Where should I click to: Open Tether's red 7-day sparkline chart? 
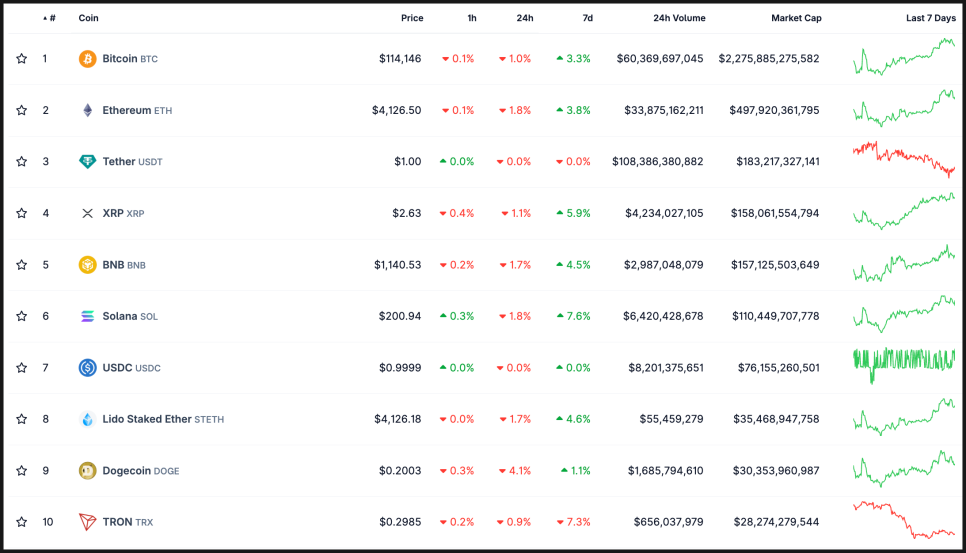click(x=904, y=160)
